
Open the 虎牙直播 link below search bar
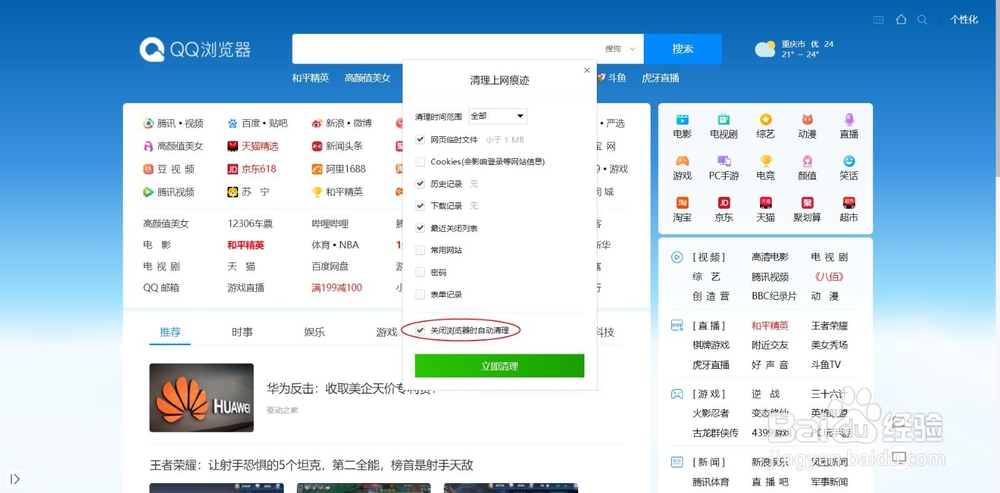click(x=660, y=78)
